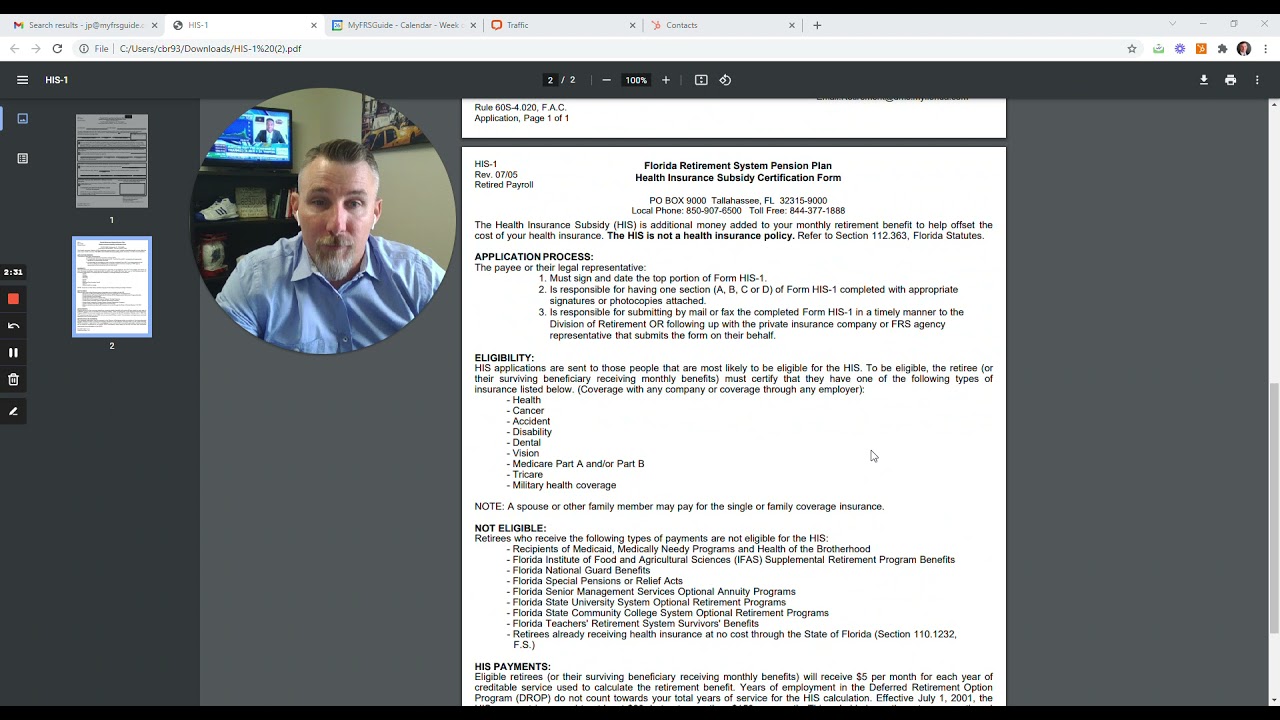1280x720 pixels.
Task: Stop the screen recording
Action: [13, 299]
